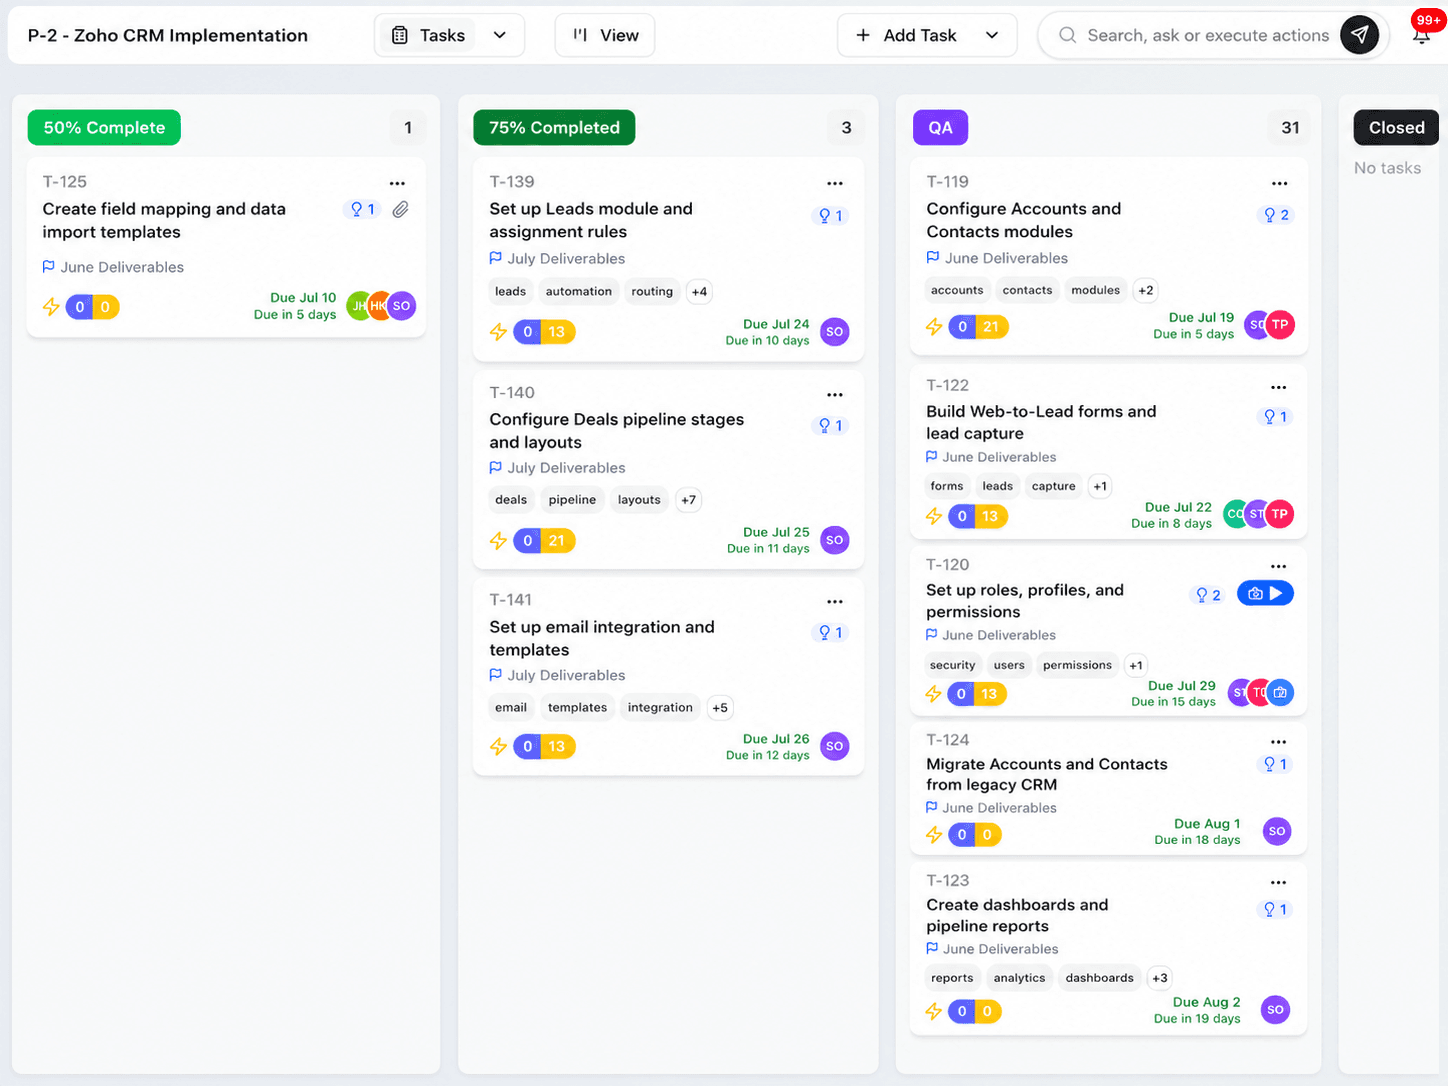Open three-dot menu on T-140 card

pos(835,394)
